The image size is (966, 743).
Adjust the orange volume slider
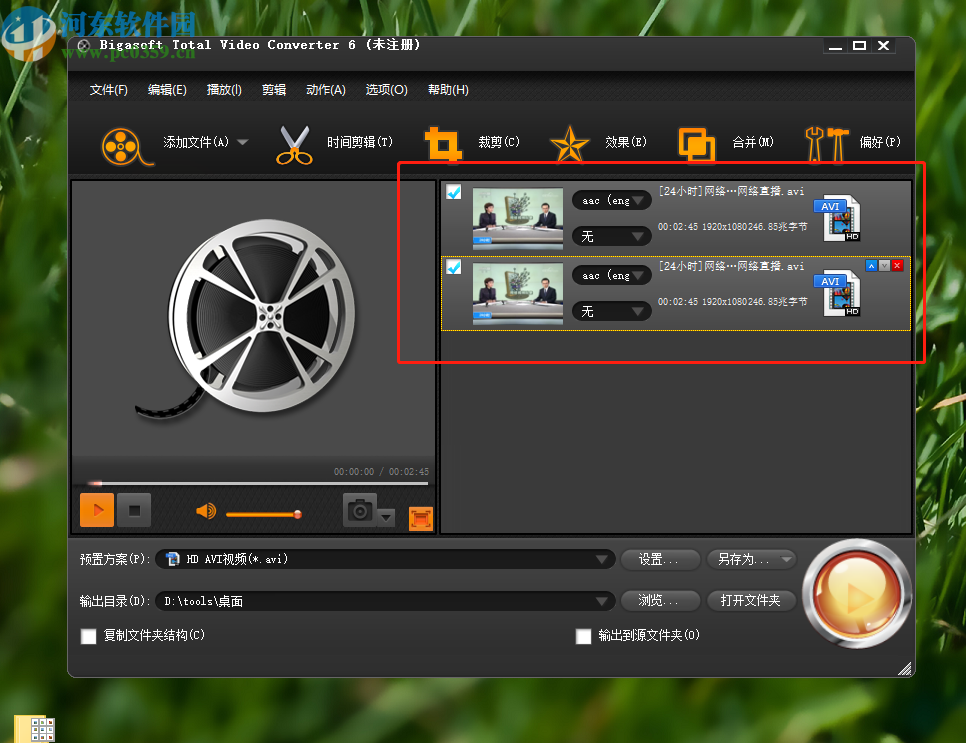tap(264, 514)
